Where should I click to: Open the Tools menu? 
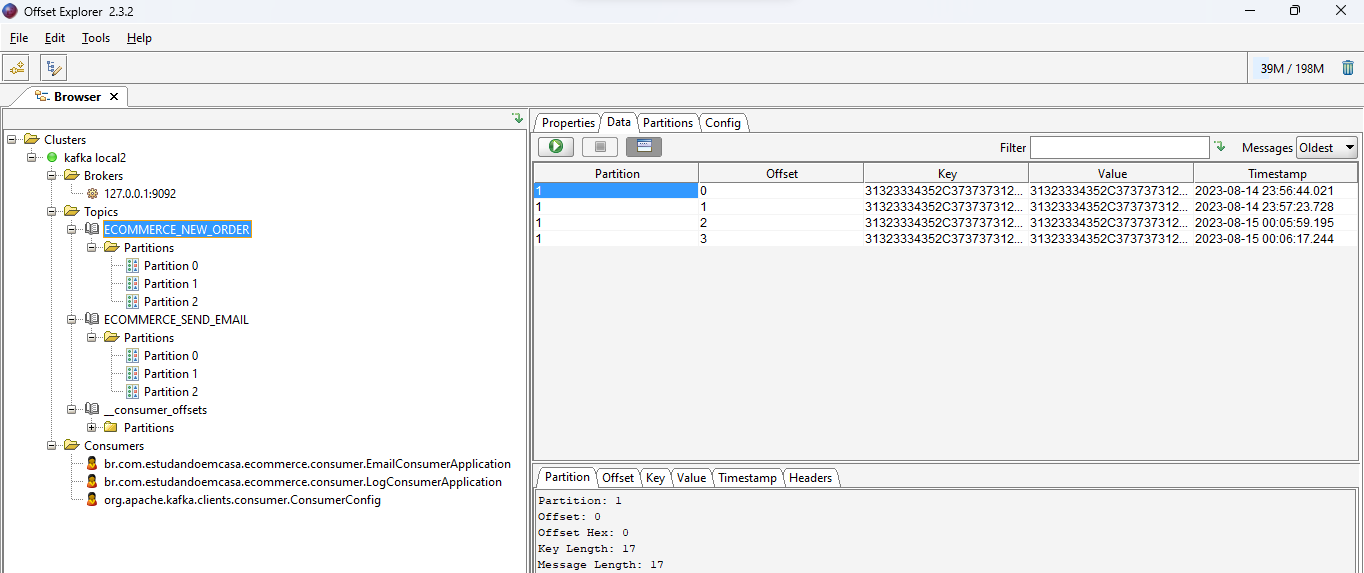click(96, 38)
